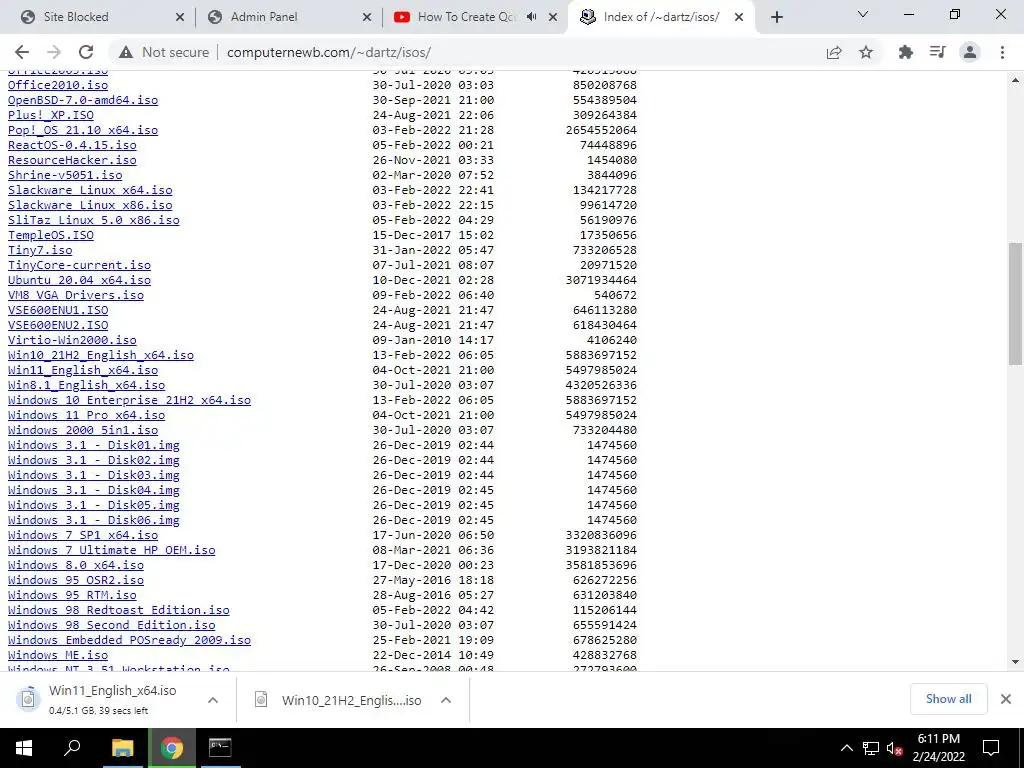Viewport: 1024px width, 768px height.
Task: Reload the current page
Action: pos(86,52)
